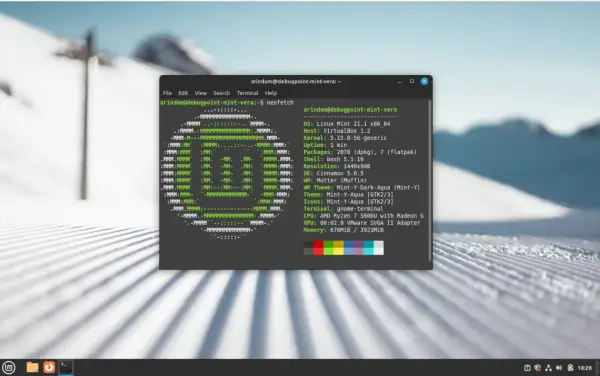The height and width of the screenshot is (376, 600).
Task: Click the 'neofetch' command text
Action: coord(280,103)
